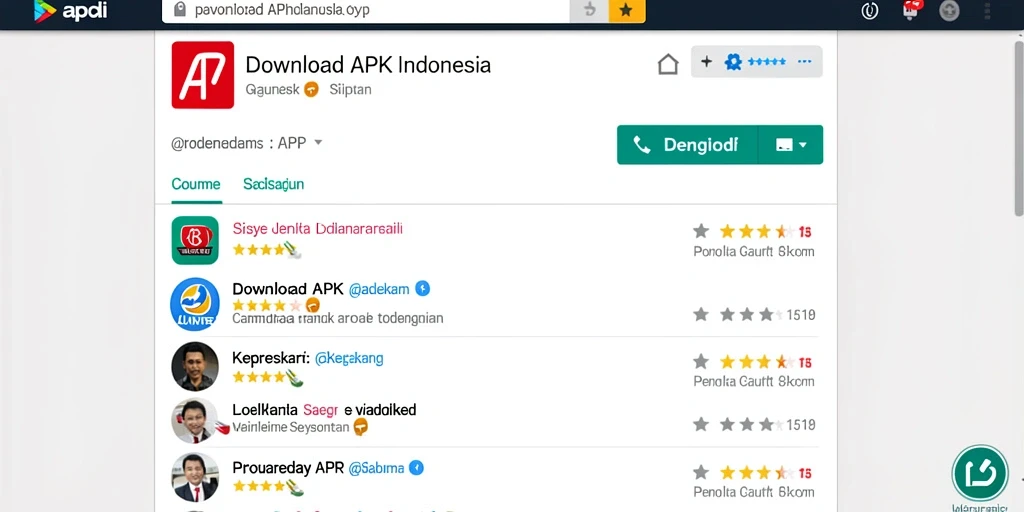1024x512 pixels.
Task: Click the Vainleime Seysontan subtitle
Action: click(x=291, y=427)
